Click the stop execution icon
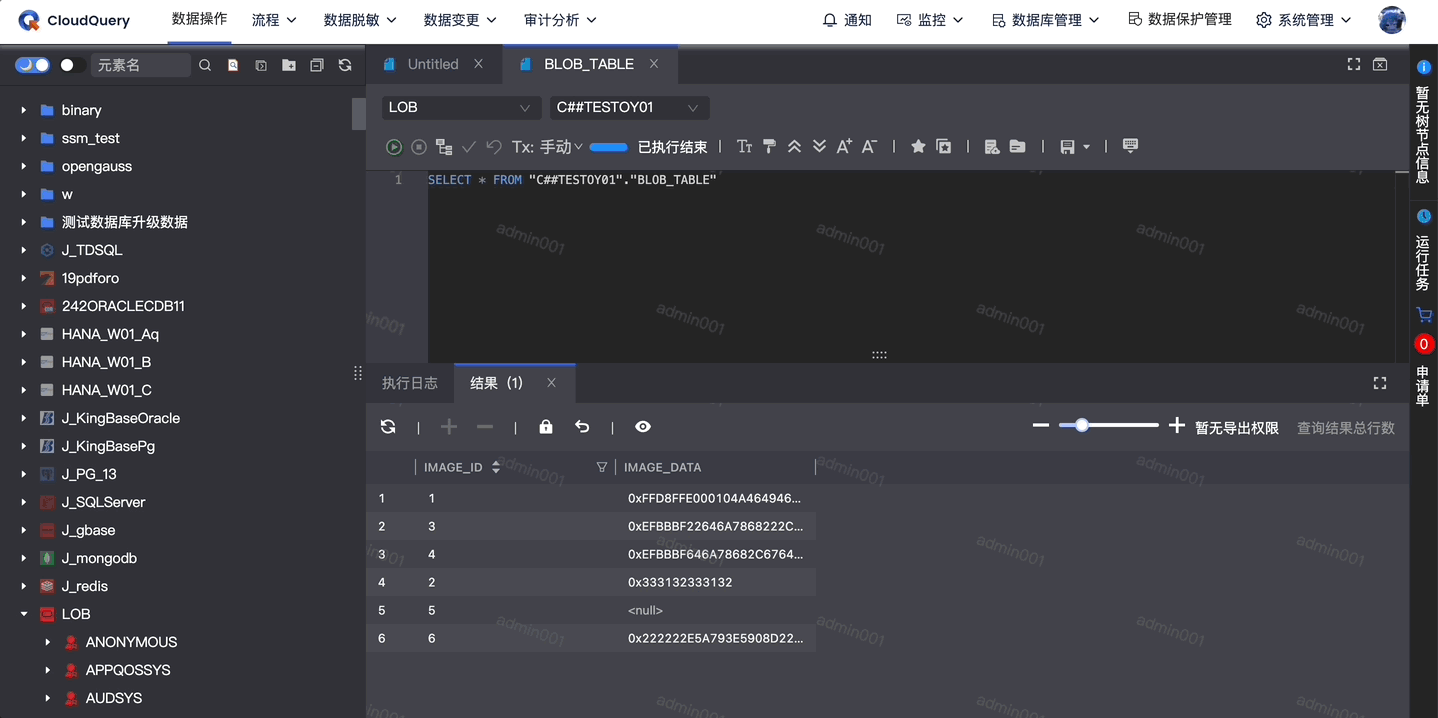 418,146
